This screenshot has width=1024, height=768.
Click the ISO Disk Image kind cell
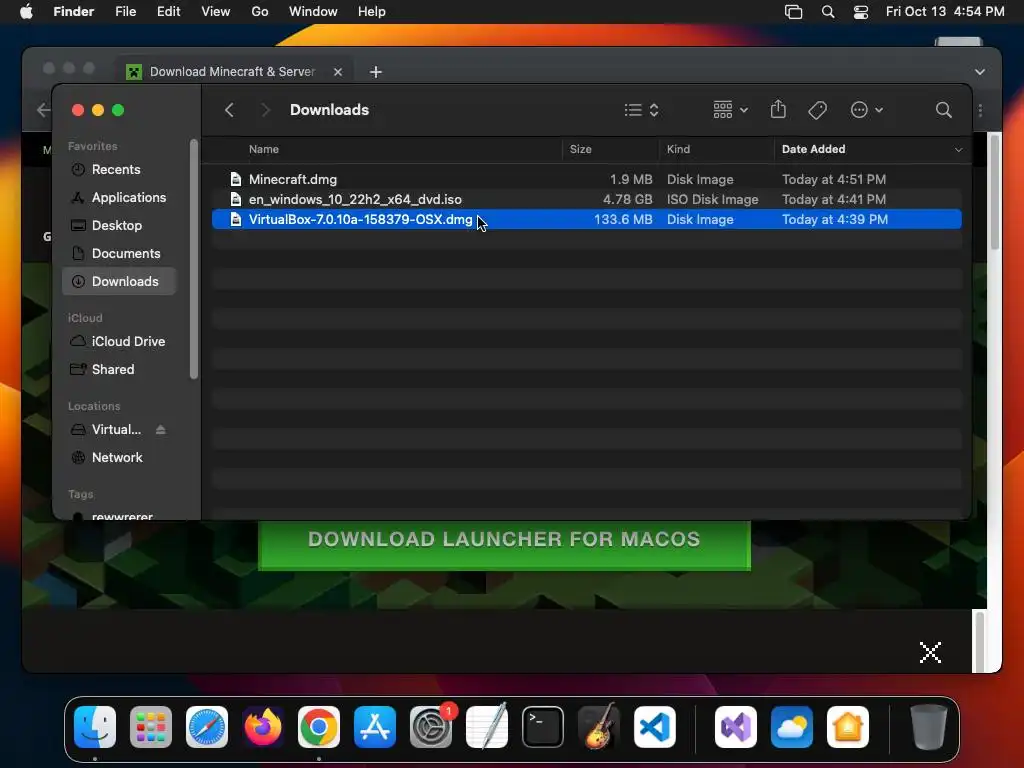pos(712,199)
